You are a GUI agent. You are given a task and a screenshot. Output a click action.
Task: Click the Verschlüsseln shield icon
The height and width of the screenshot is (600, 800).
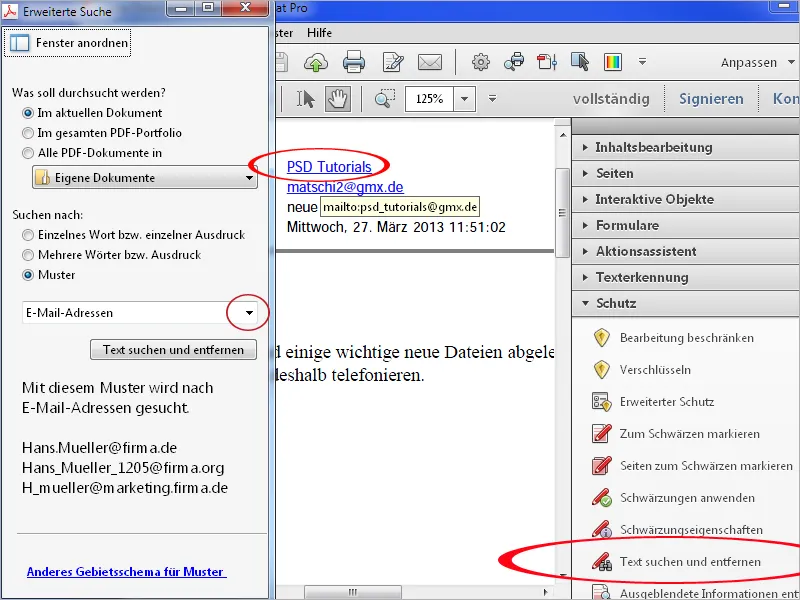click(602, 370)
